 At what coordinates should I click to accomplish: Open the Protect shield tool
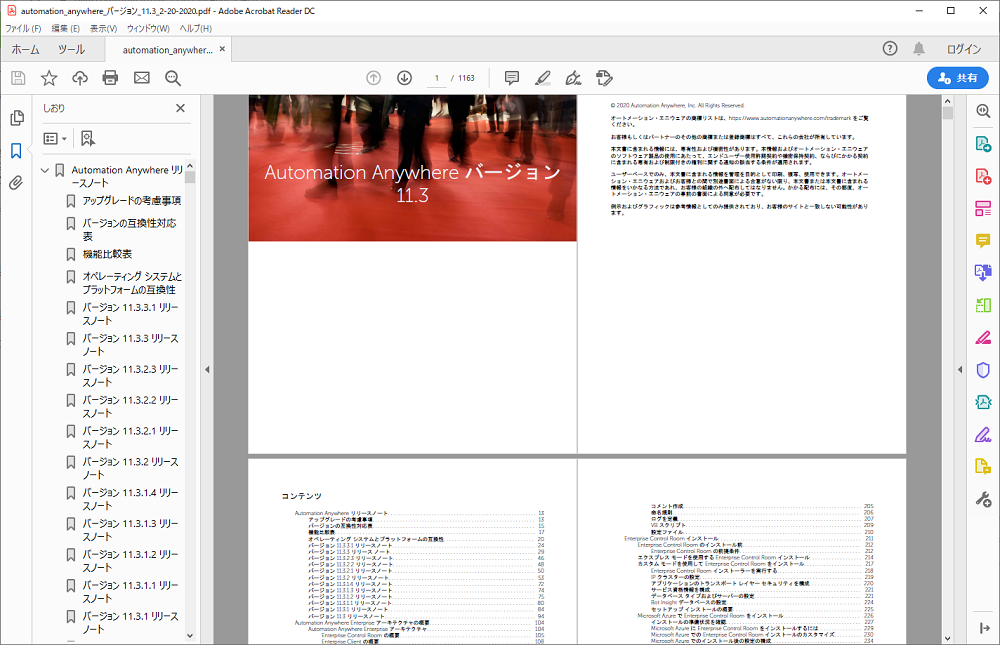(983, 370)
